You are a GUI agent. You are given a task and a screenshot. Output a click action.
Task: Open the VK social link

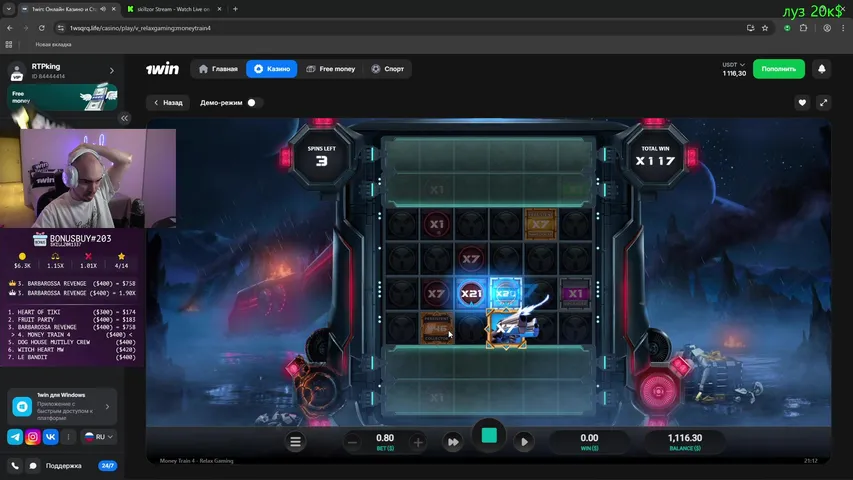[x=50, y=437]
